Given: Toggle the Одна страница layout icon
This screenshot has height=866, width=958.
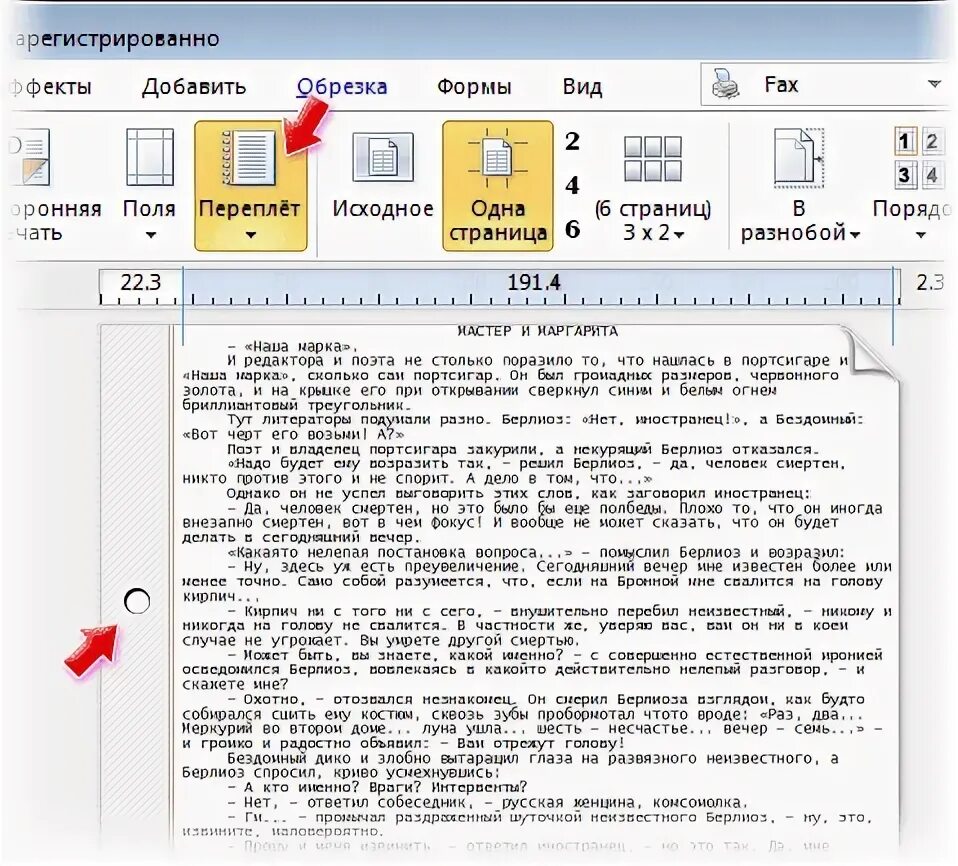Looking at the screenshot, I should pyautogui.click(x=497, y=158).
